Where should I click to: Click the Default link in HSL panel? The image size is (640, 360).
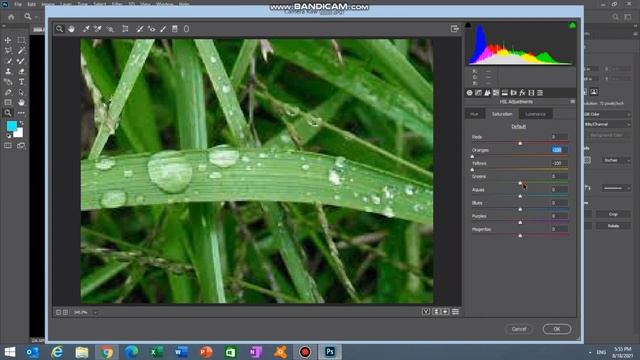point(519,127)
